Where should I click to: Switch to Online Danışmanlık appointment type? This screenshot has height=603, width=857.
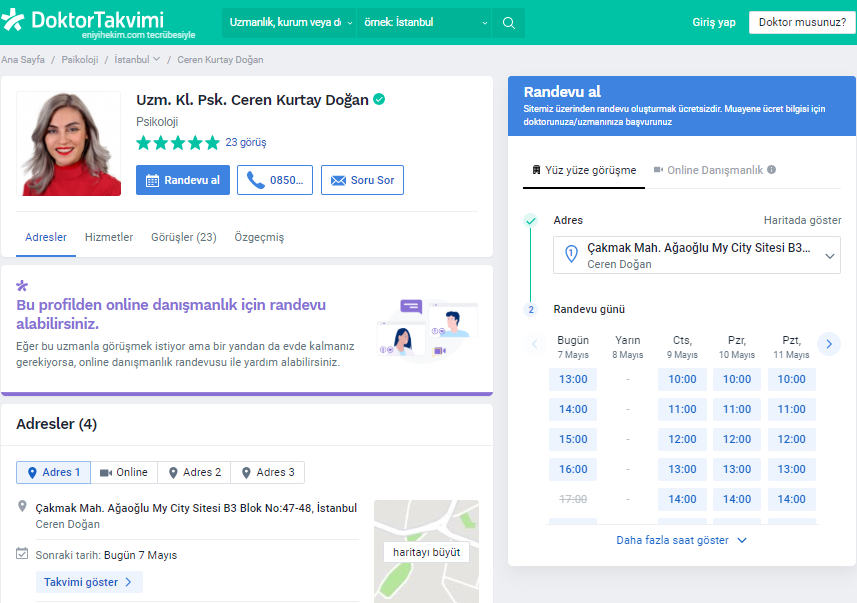707,170
